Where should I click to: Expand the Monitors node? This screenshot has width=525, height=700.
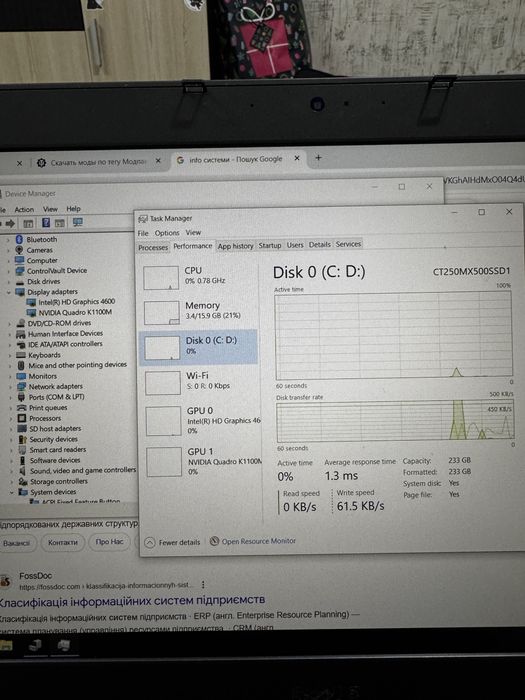10,376
